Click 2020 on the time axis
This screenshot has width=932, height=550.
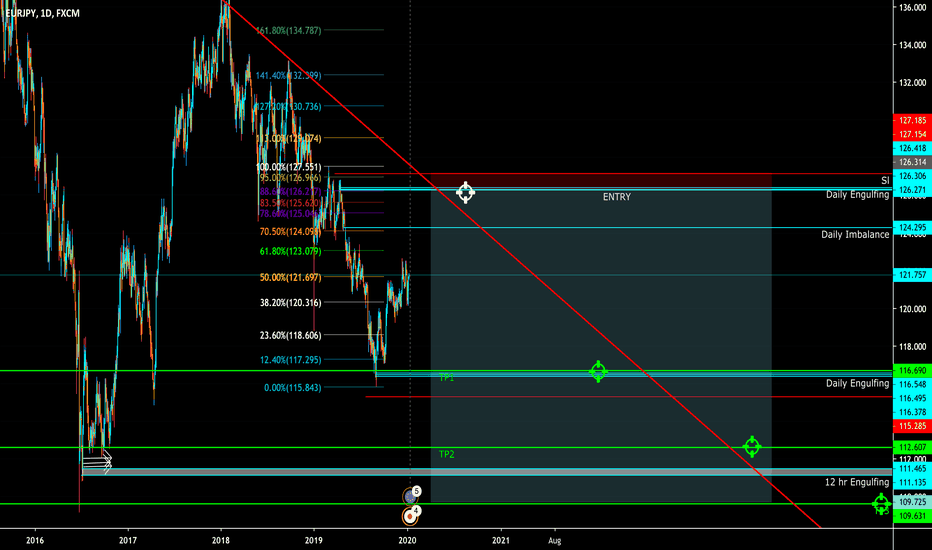(x=407, y=538)
